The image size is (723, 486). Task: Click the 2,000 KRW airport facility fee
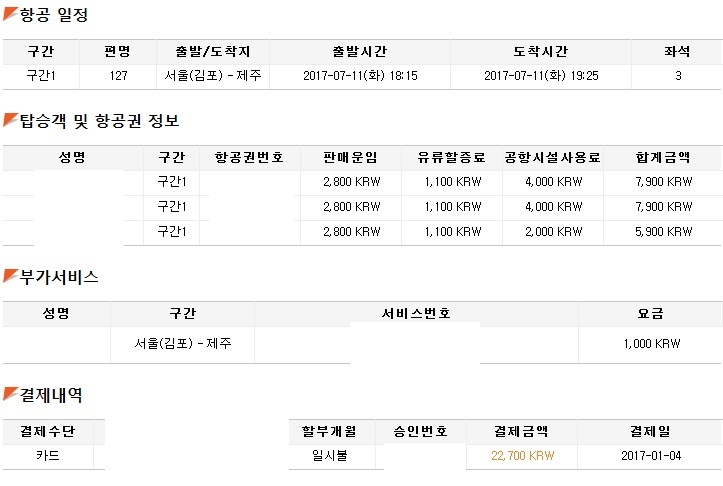[x=553, y=232]
